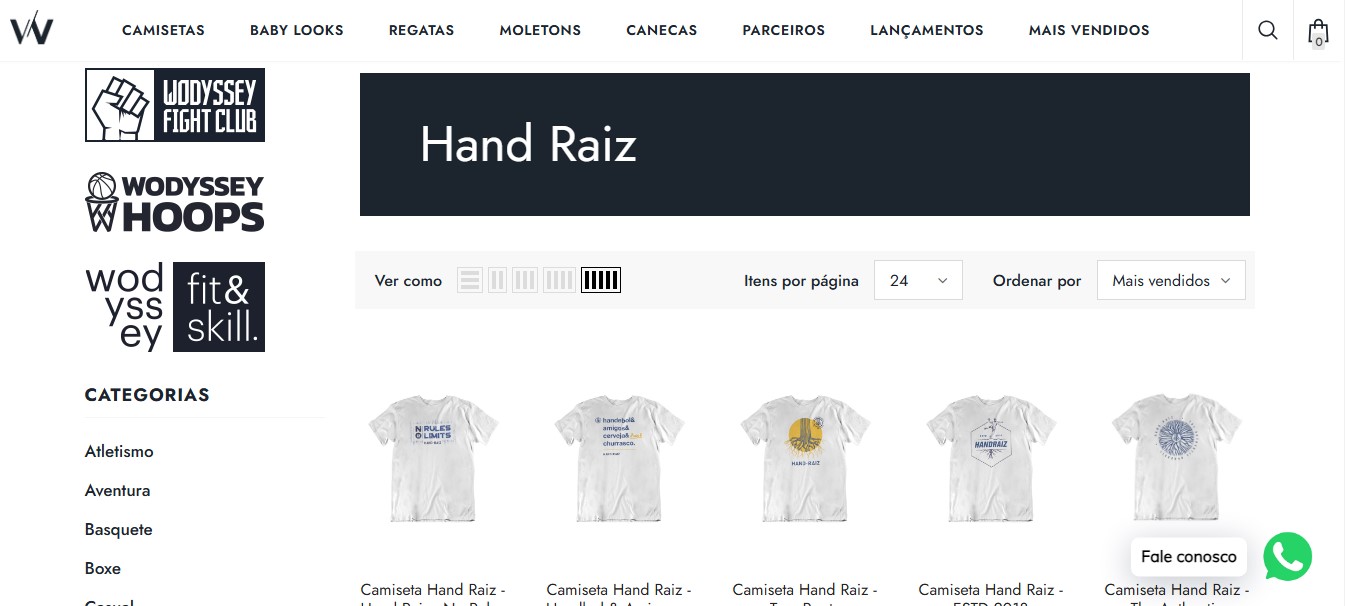Switch to three-column grid view
Viewport: 1345px width, 606px height.
[525, 280]
